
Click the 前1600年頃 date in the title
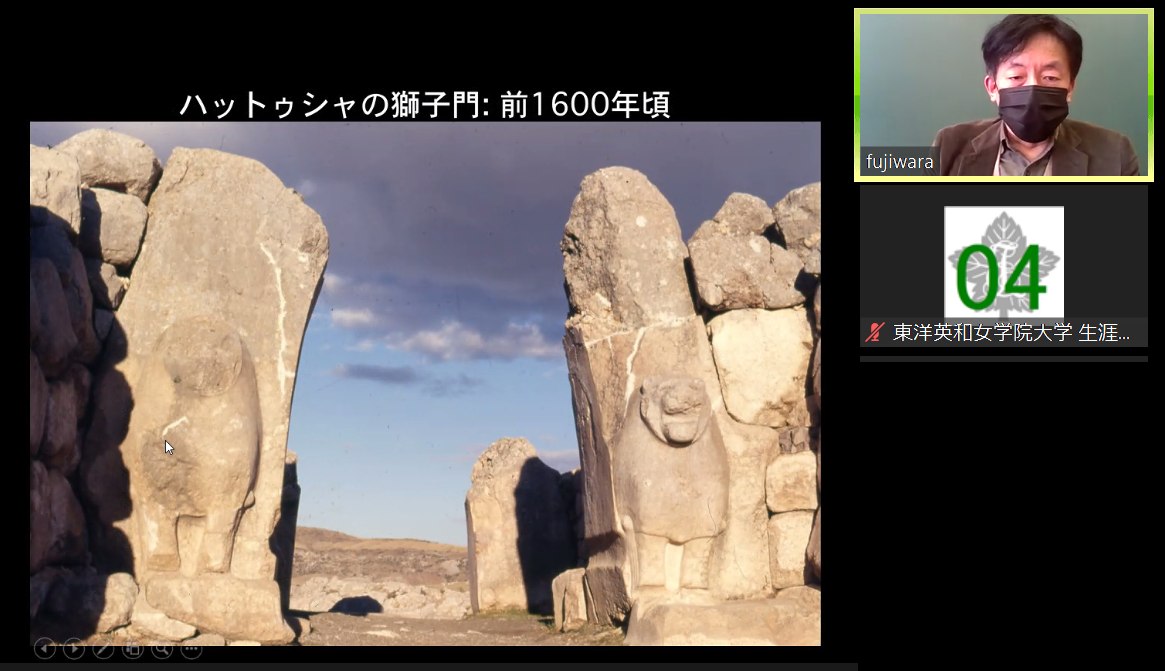[584, 104]
